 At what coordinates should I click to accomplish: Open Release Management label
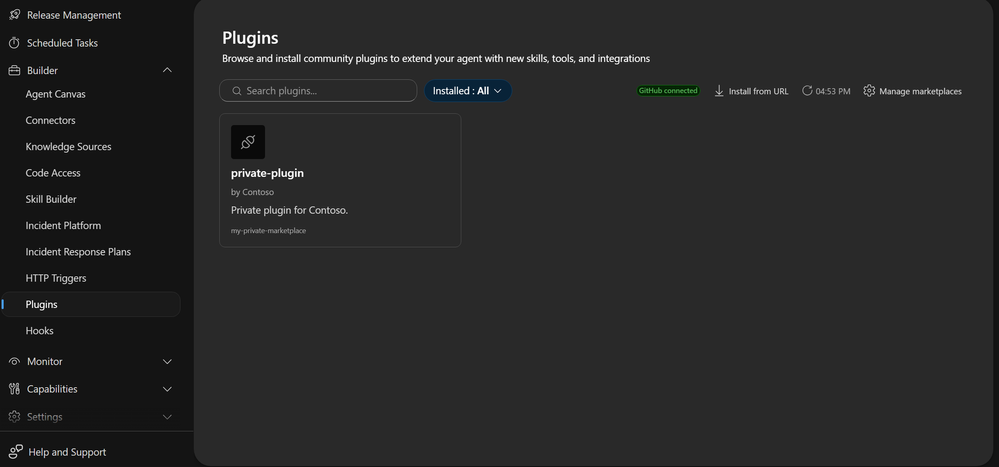click(74, 15)
